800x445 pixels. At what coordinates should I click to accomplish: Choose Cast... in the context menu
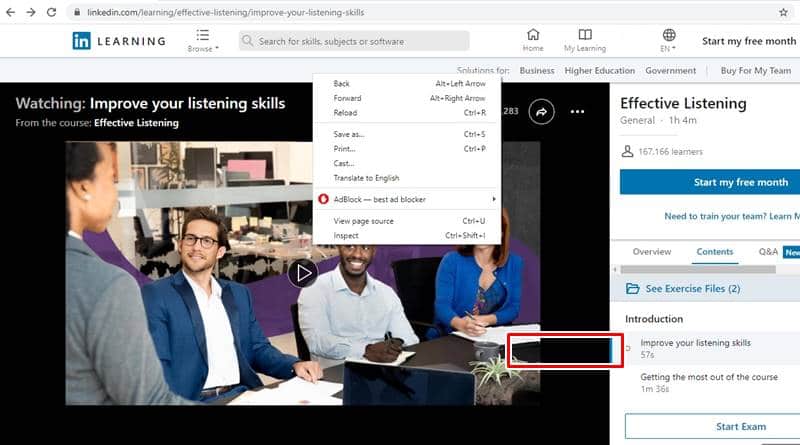(407, 163)
